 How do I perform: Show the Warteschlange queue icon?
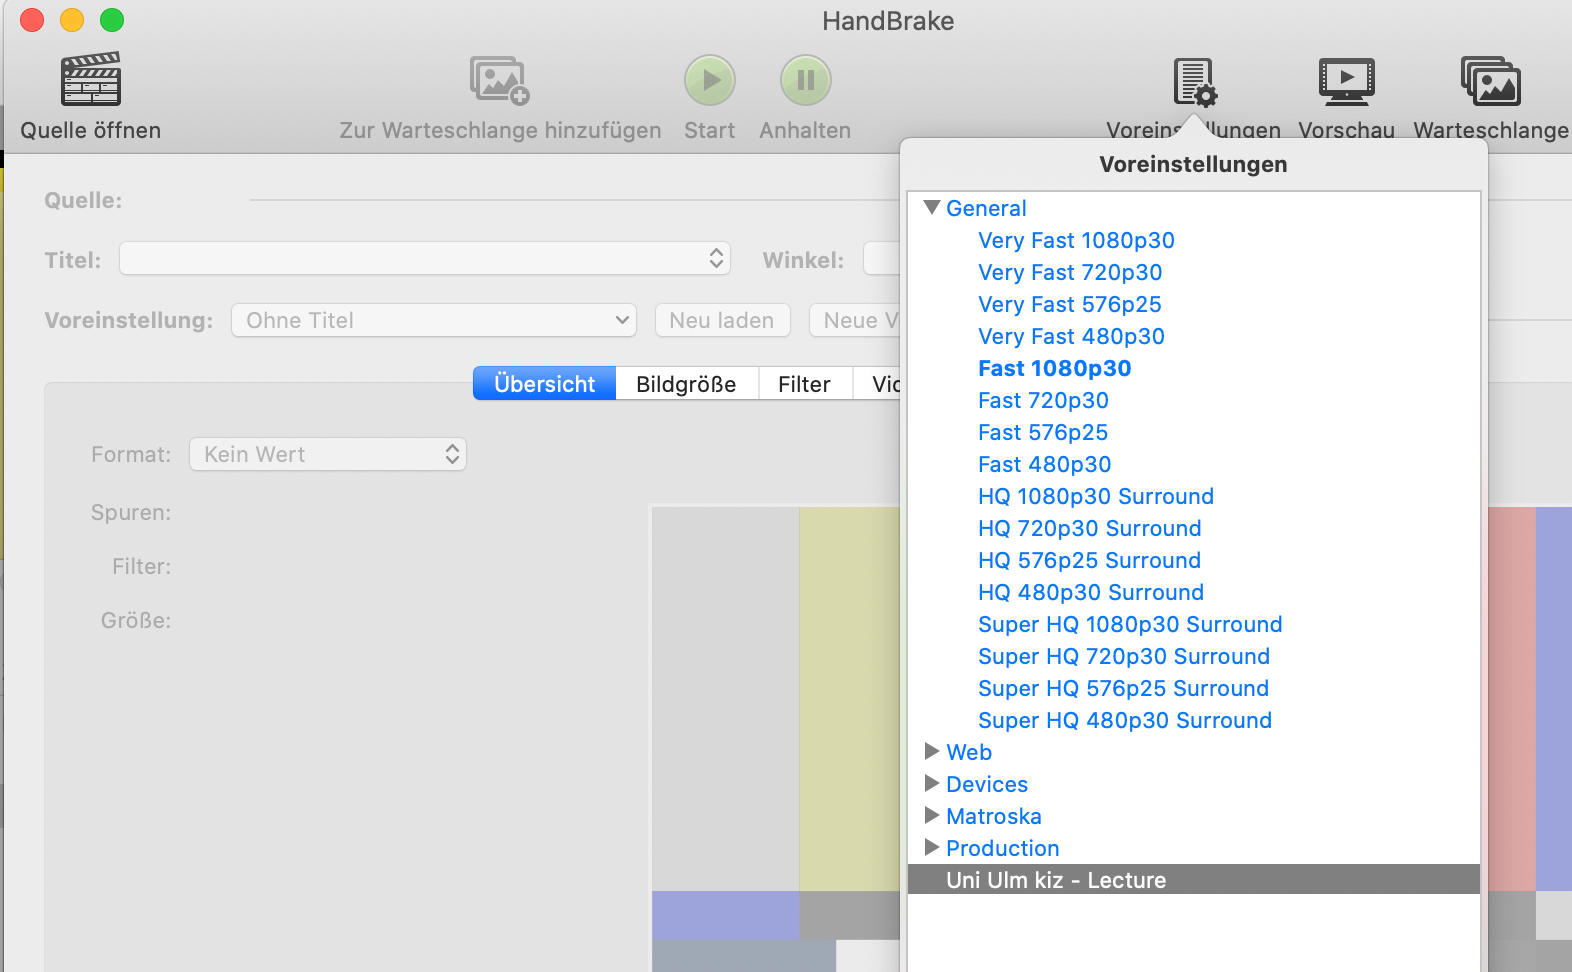1491,81
